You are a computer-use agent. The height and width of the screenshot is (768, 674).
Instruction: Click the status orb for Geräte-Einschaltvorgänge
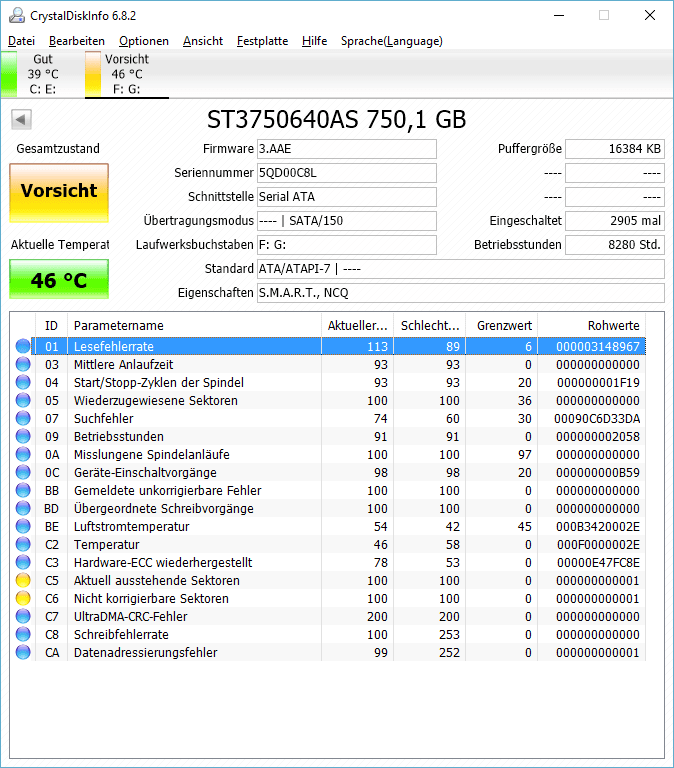pyautogui.click(x=23, y=472)
